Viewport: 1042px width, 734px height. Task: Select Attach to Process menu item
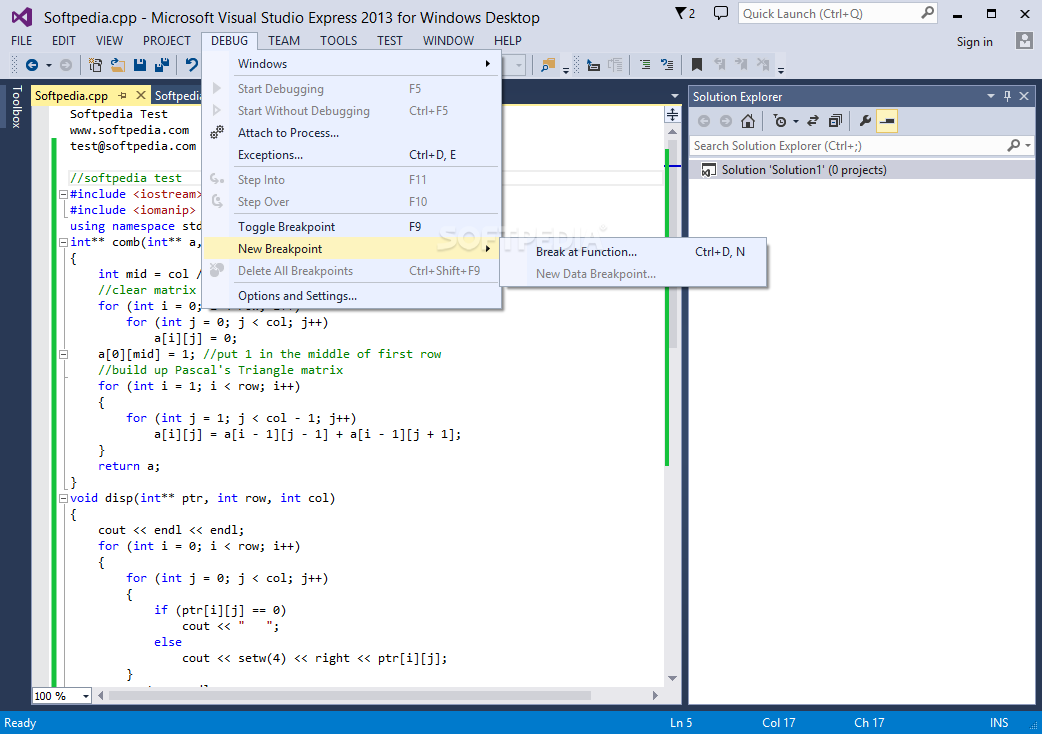352,133
